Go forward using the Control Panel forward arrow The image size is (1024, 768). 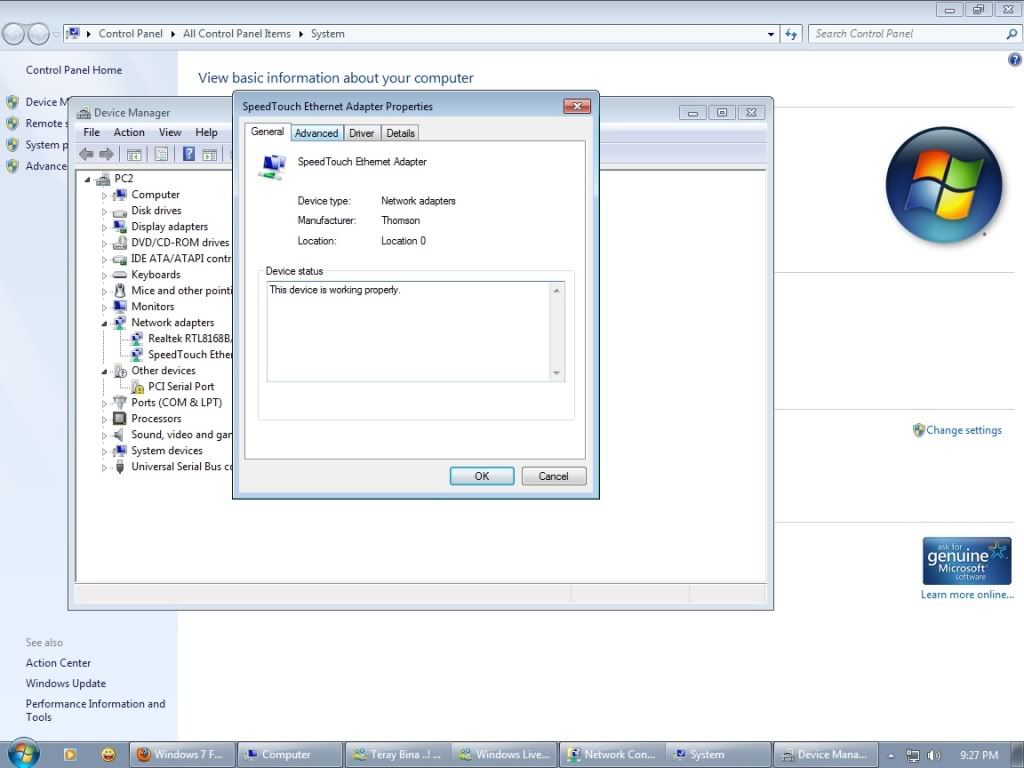39,34
